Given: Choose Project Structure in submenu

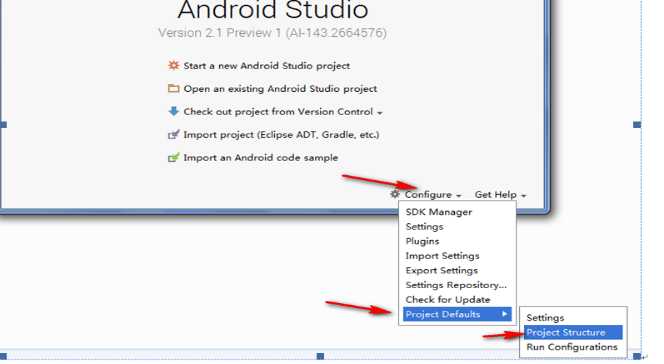Looking at the screenshot, I should [573, 332].
